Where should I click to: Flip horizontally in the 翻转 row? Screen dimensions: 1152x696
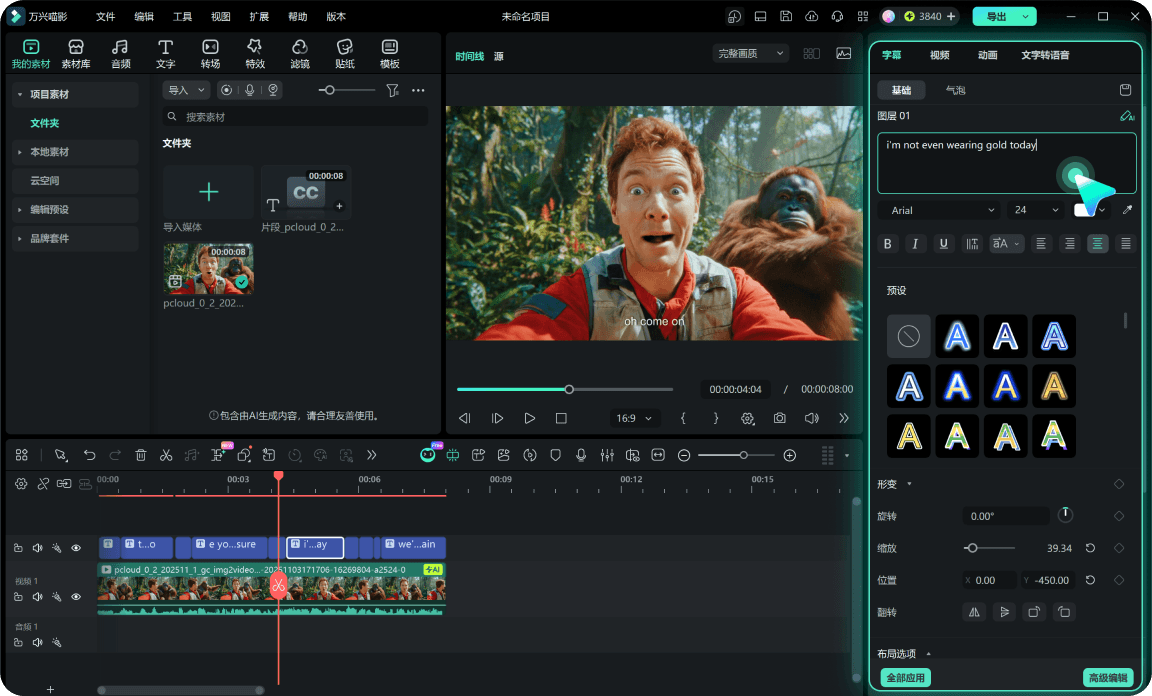[x=974, y=612]
